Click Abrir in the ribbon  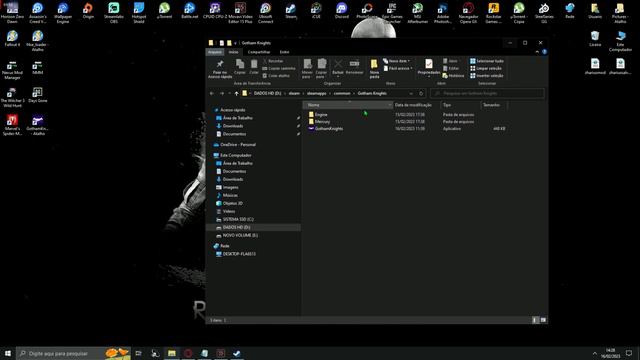pos(450,61)
